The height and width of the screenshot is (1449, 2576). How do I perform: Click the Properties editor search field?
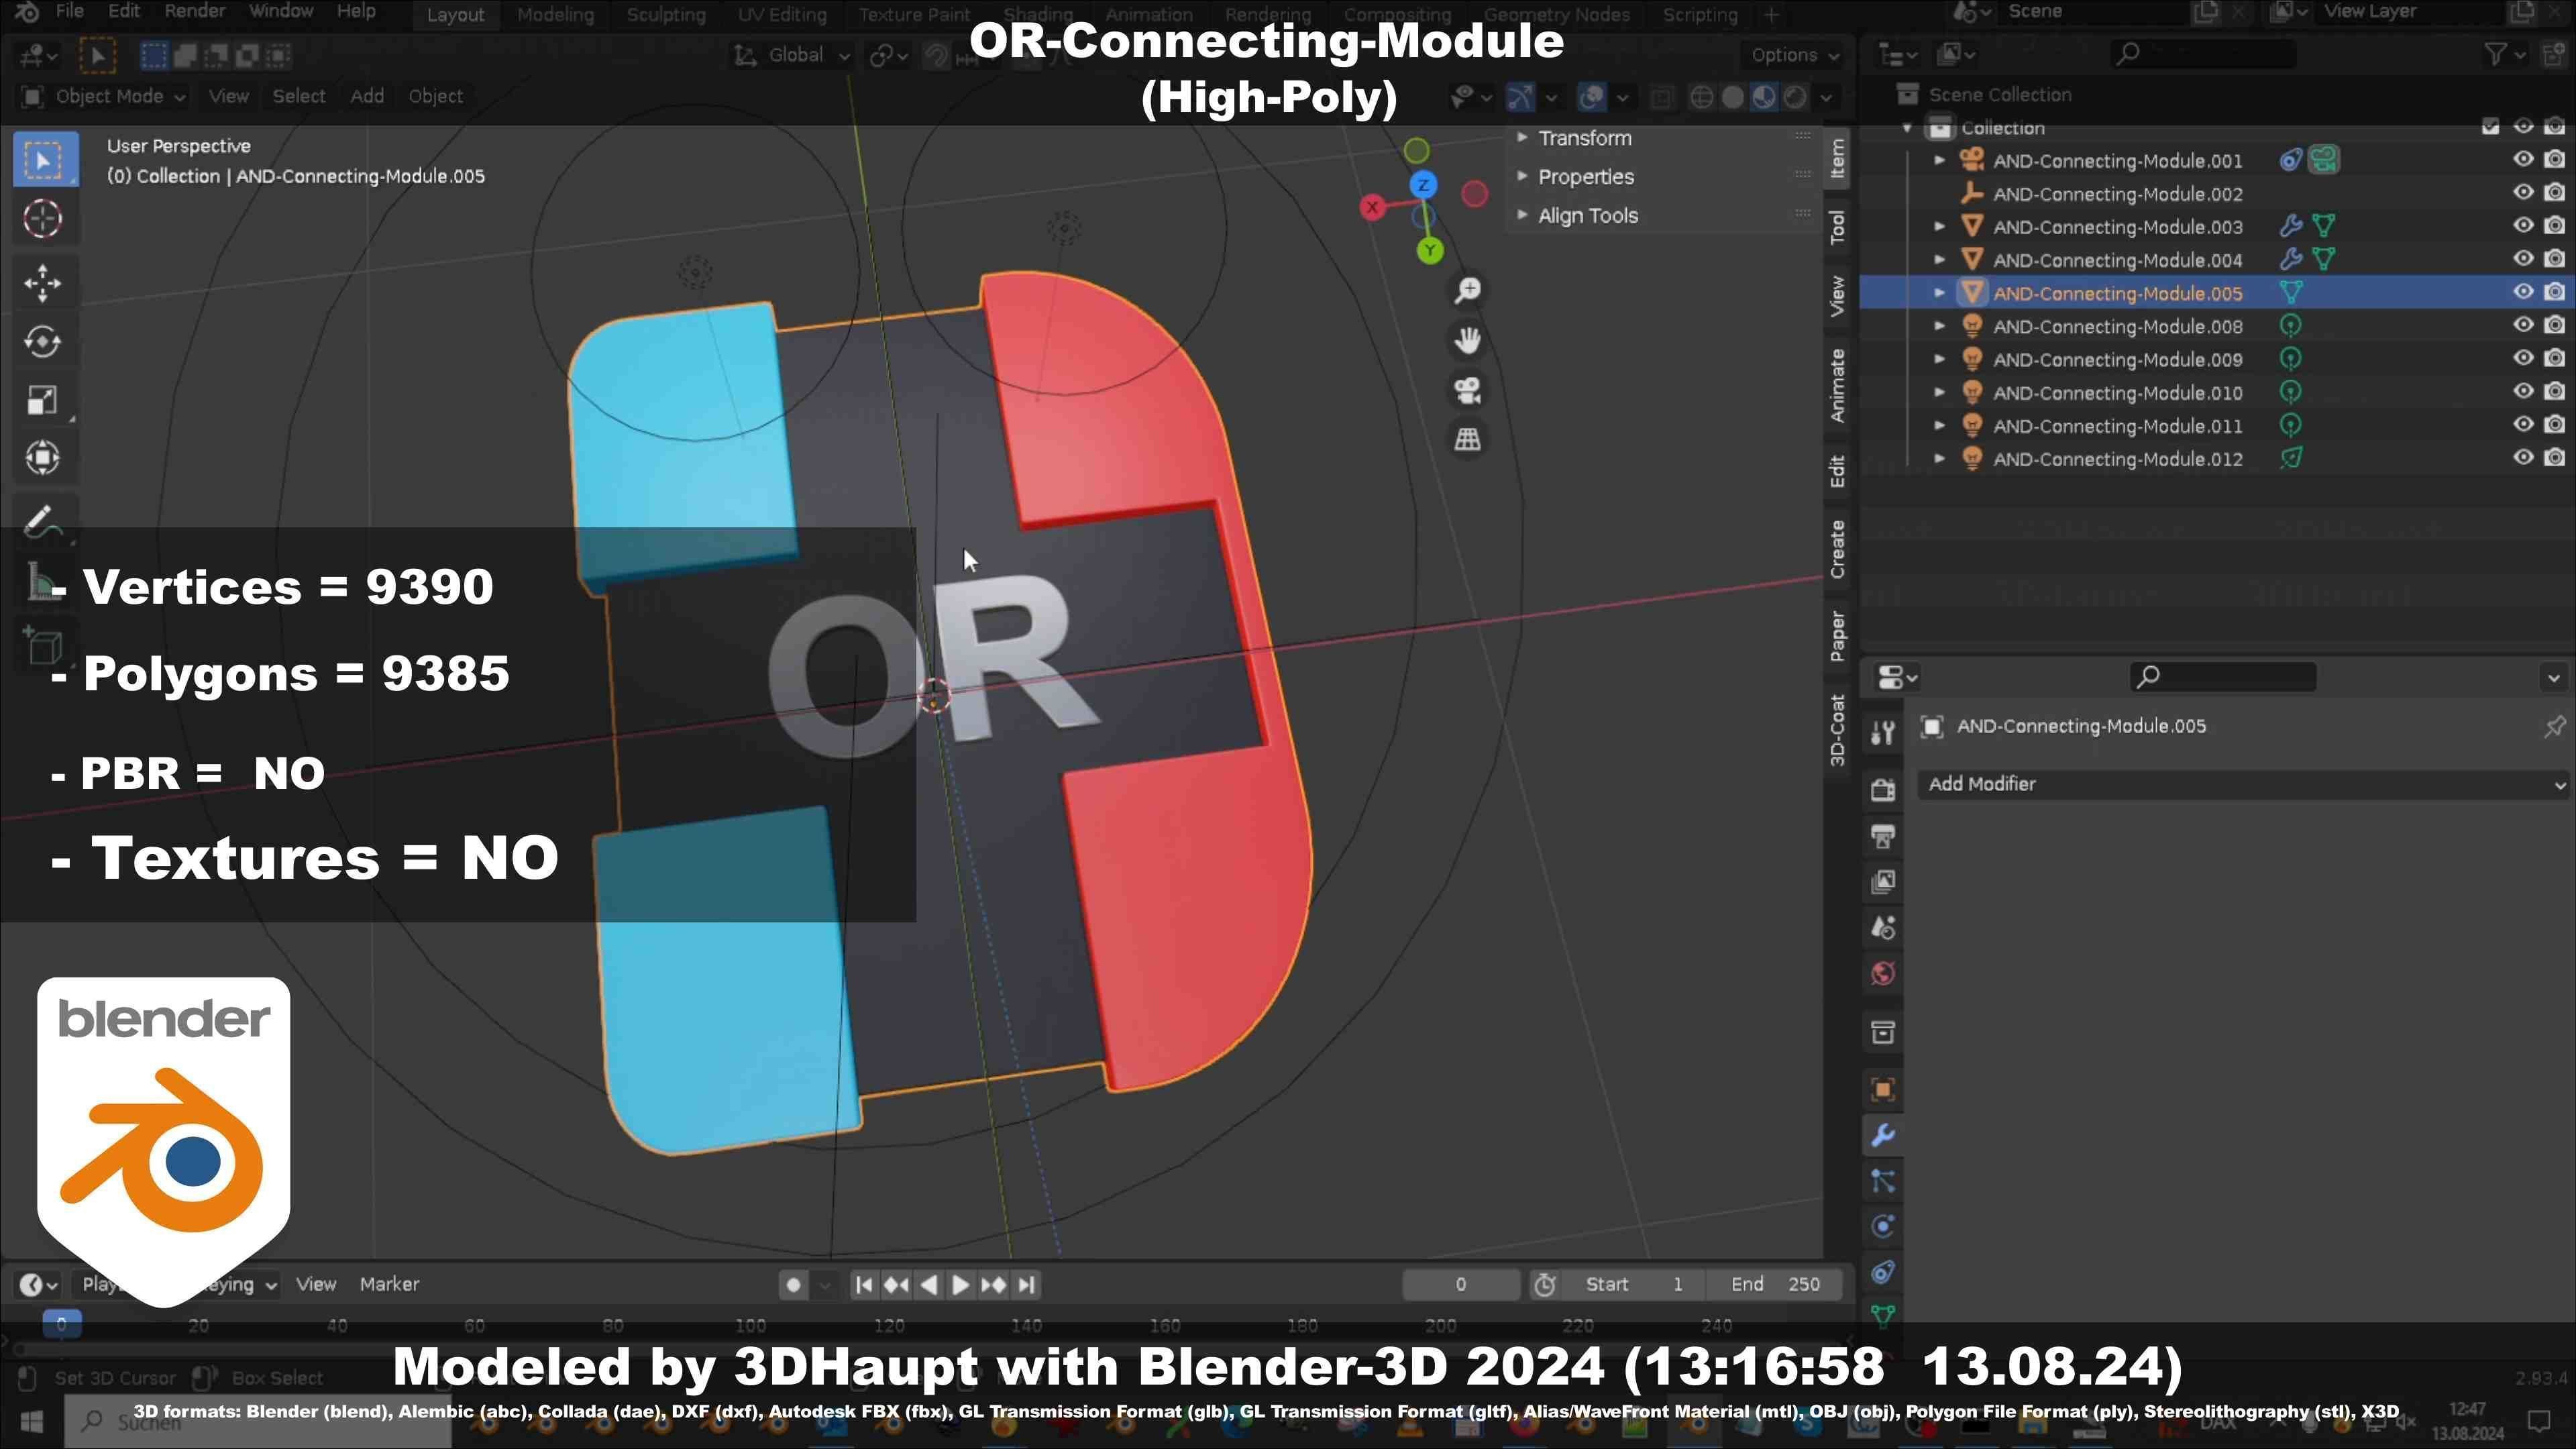pos(2223,678)
